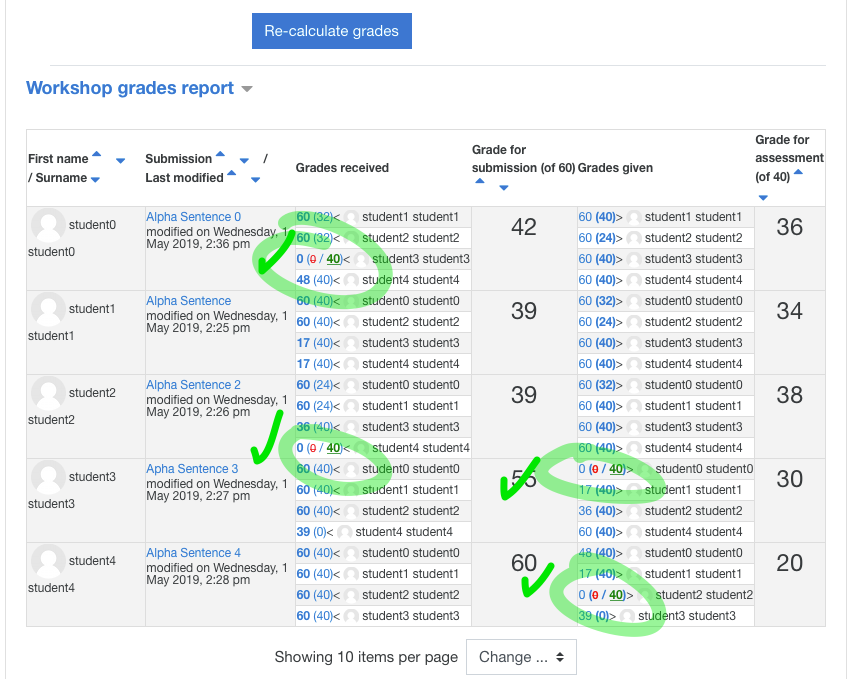Open overridden 0 / 40 grade student0 received from student3
This screenshot has height=679, width=849.
(x=319, y=259)
